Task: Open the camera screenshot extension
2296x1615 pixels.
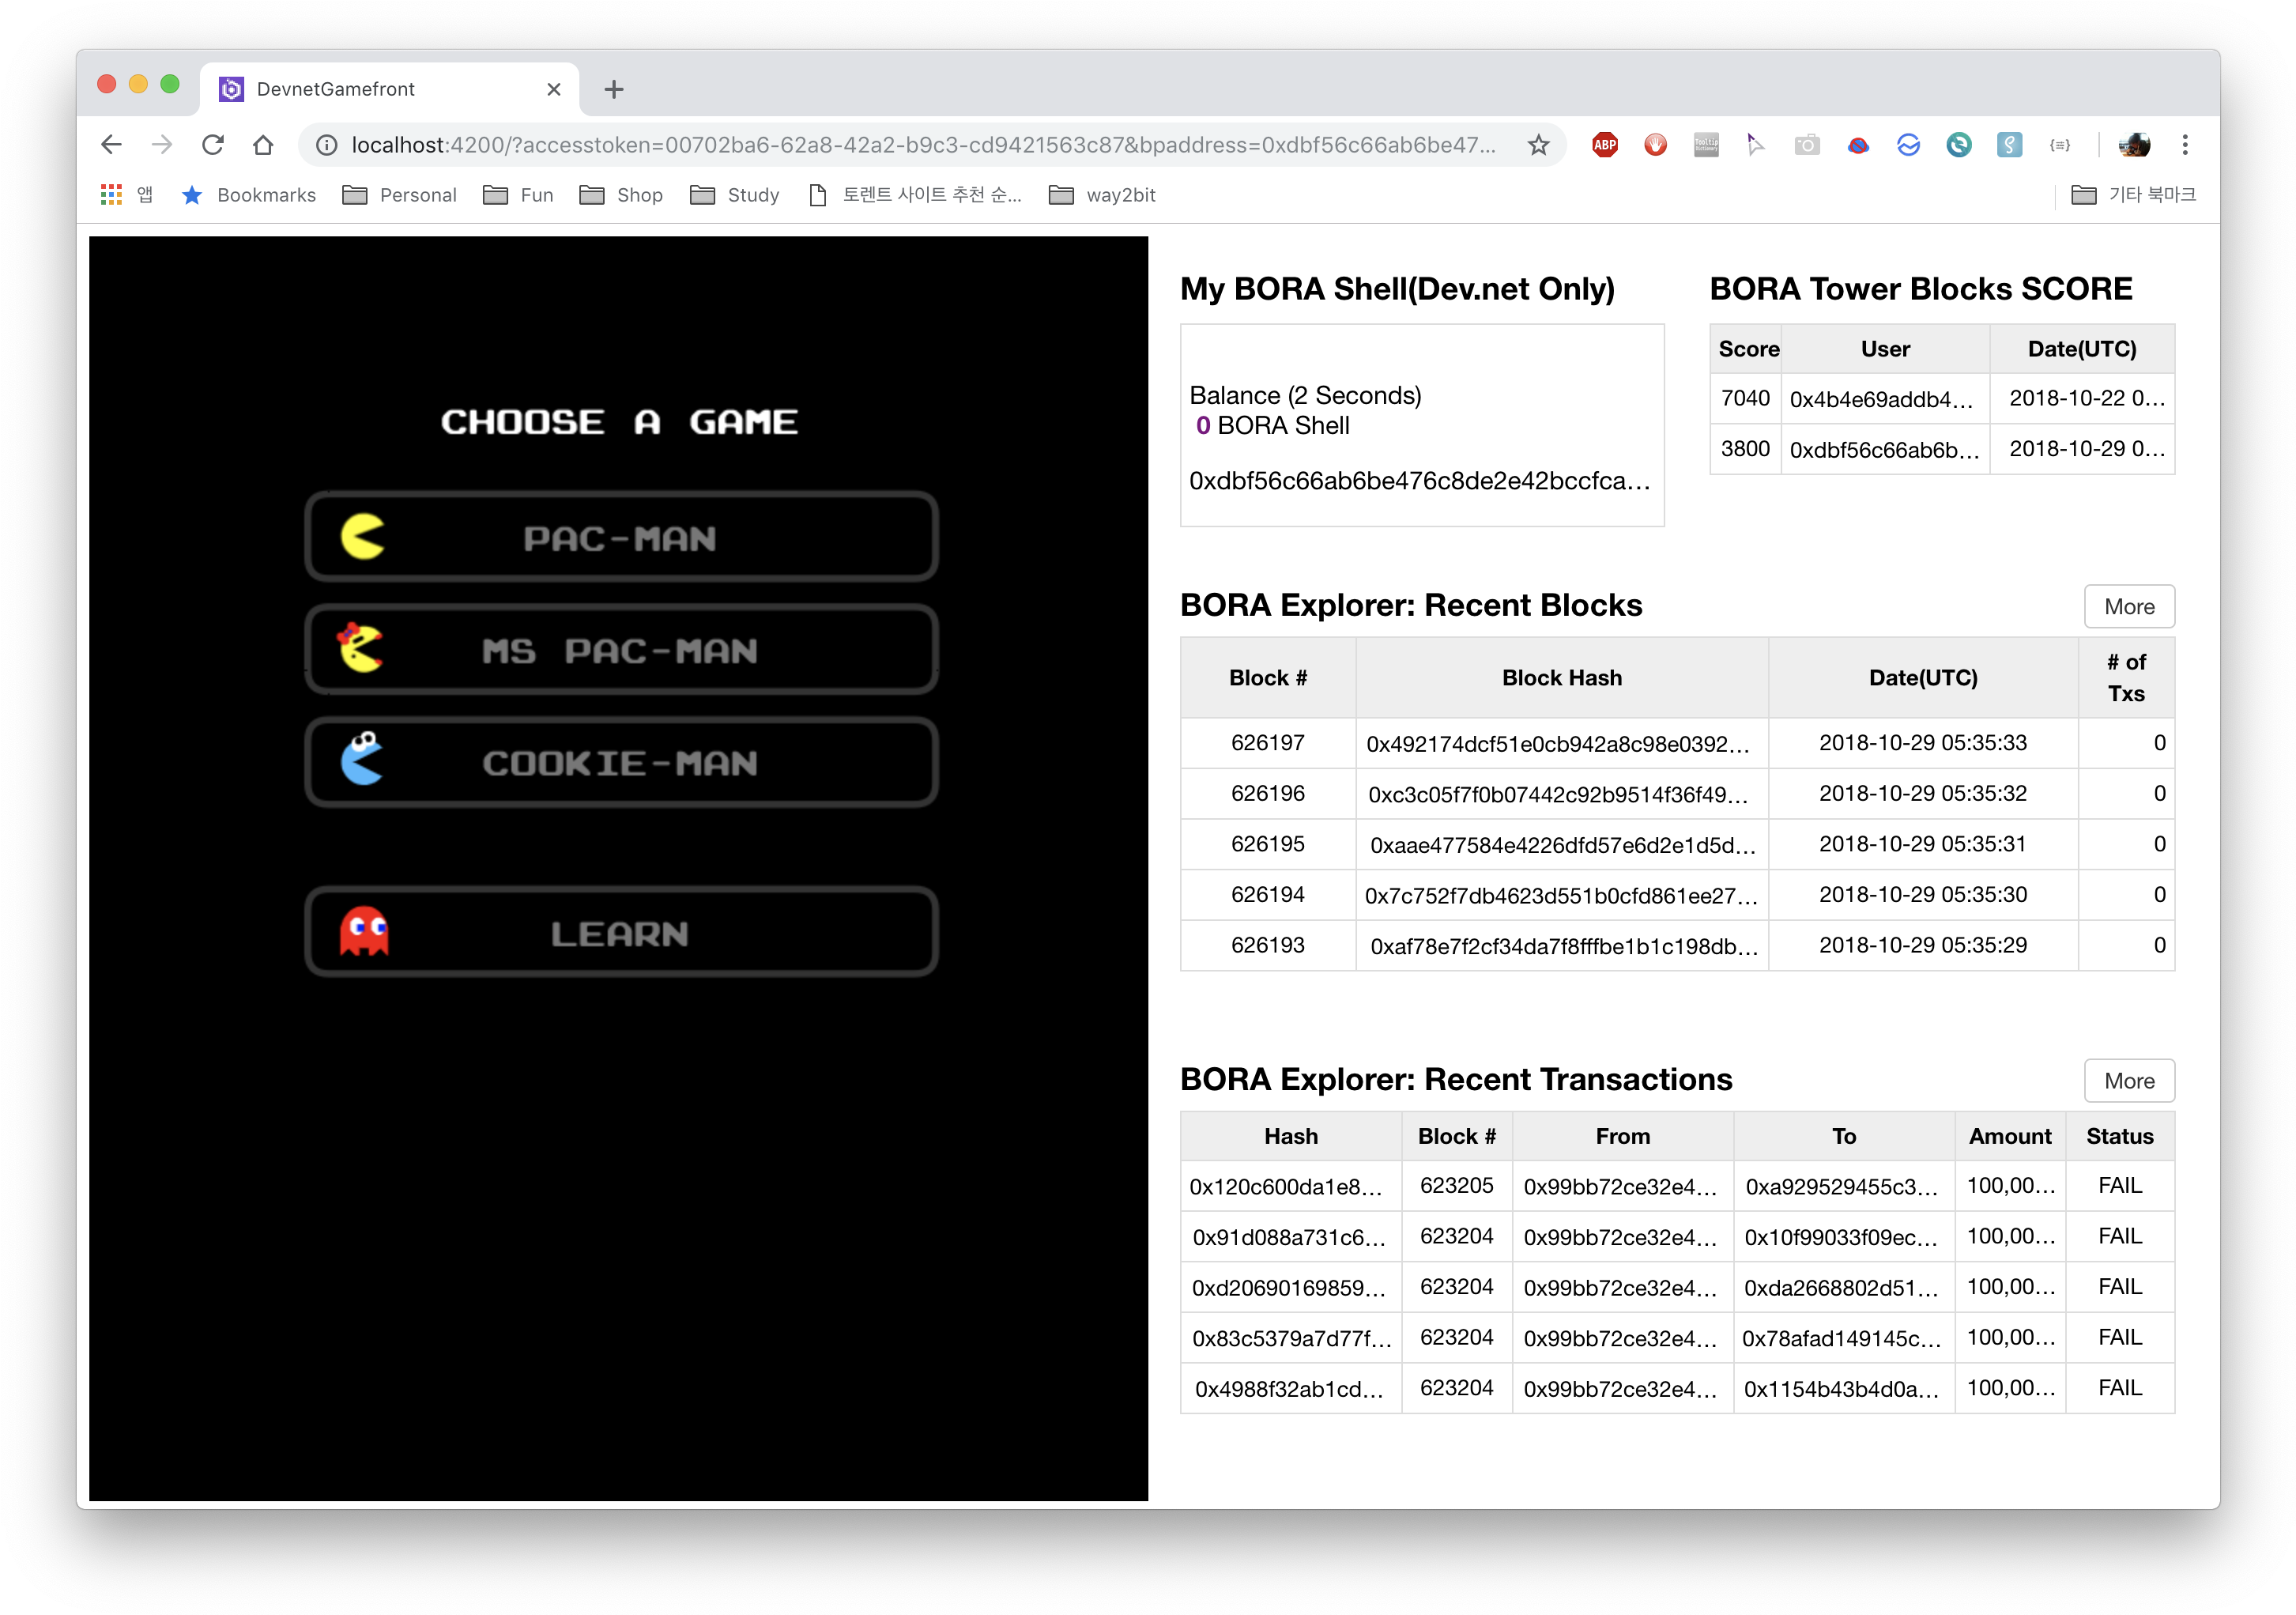Action: click(x=1807, y=145)
